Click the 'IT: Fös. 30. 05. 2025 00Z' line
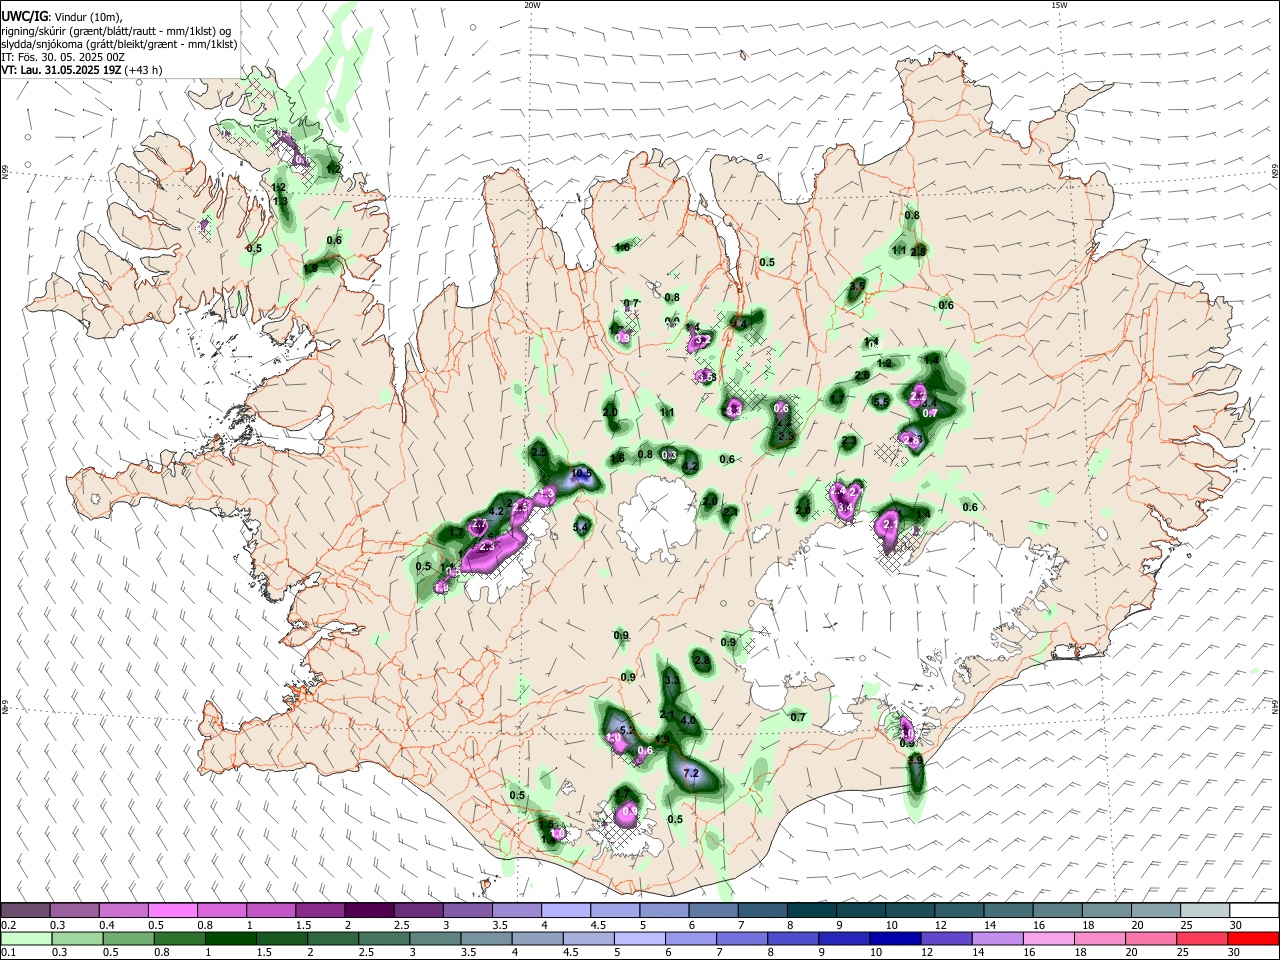The height and width of the screenshot is (960, 1280). pos(63,57)
